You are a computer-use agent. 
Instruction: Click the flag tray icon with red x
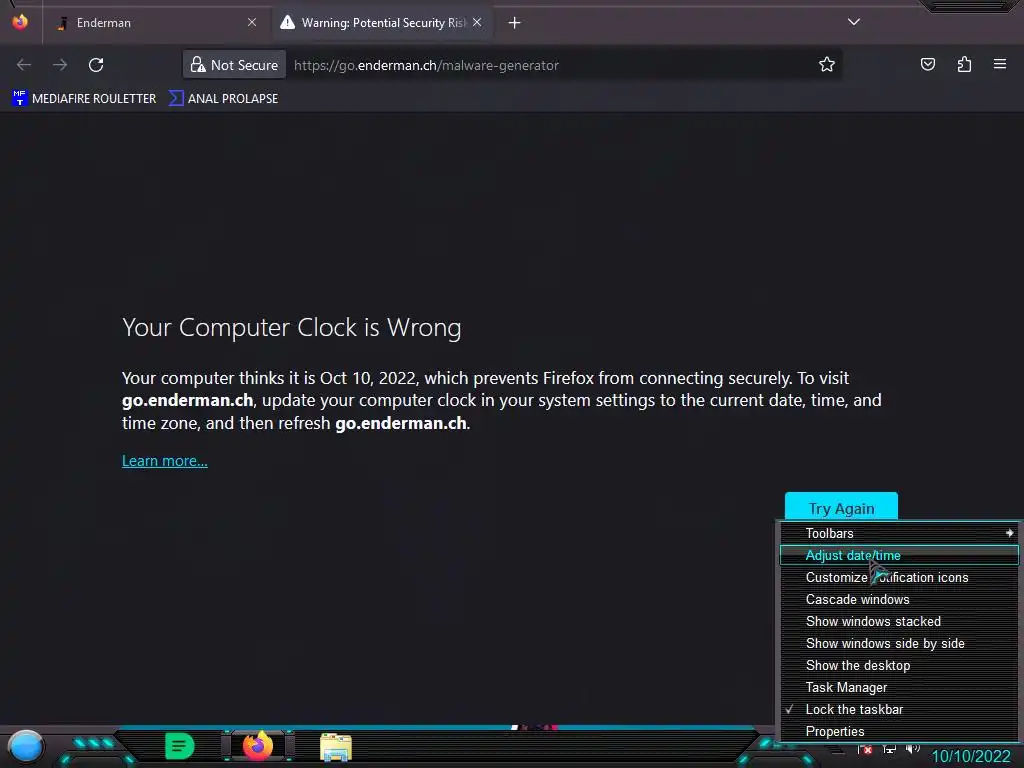point(865,750)
